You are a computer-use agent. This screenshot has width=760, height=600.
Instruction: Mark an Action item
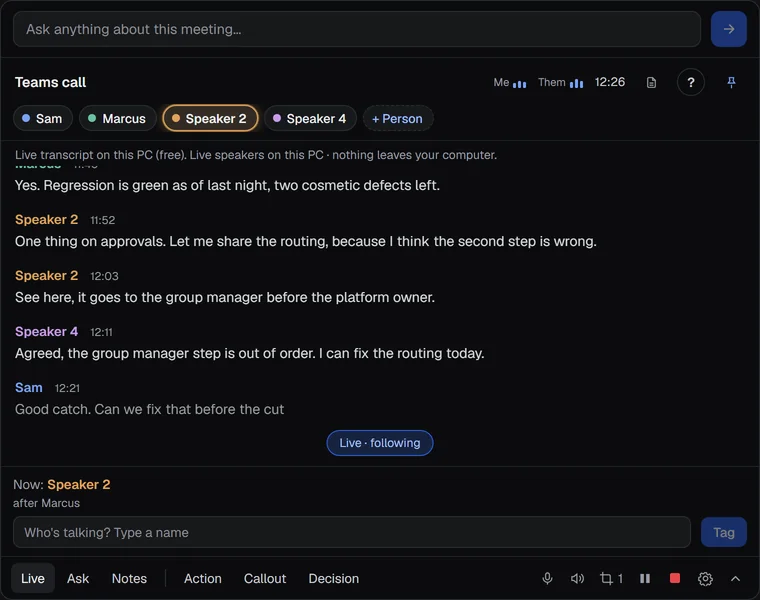(203, 578)
